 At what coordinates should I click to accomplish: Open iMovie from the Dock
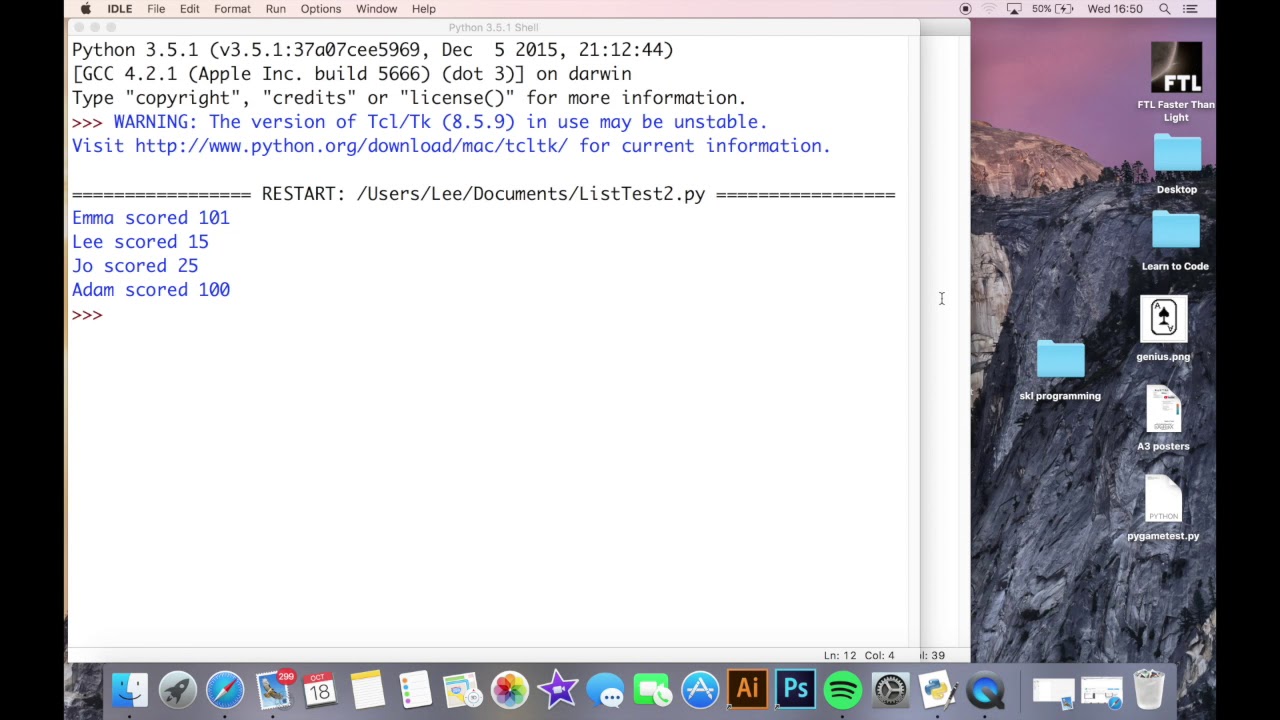[557, 690]
